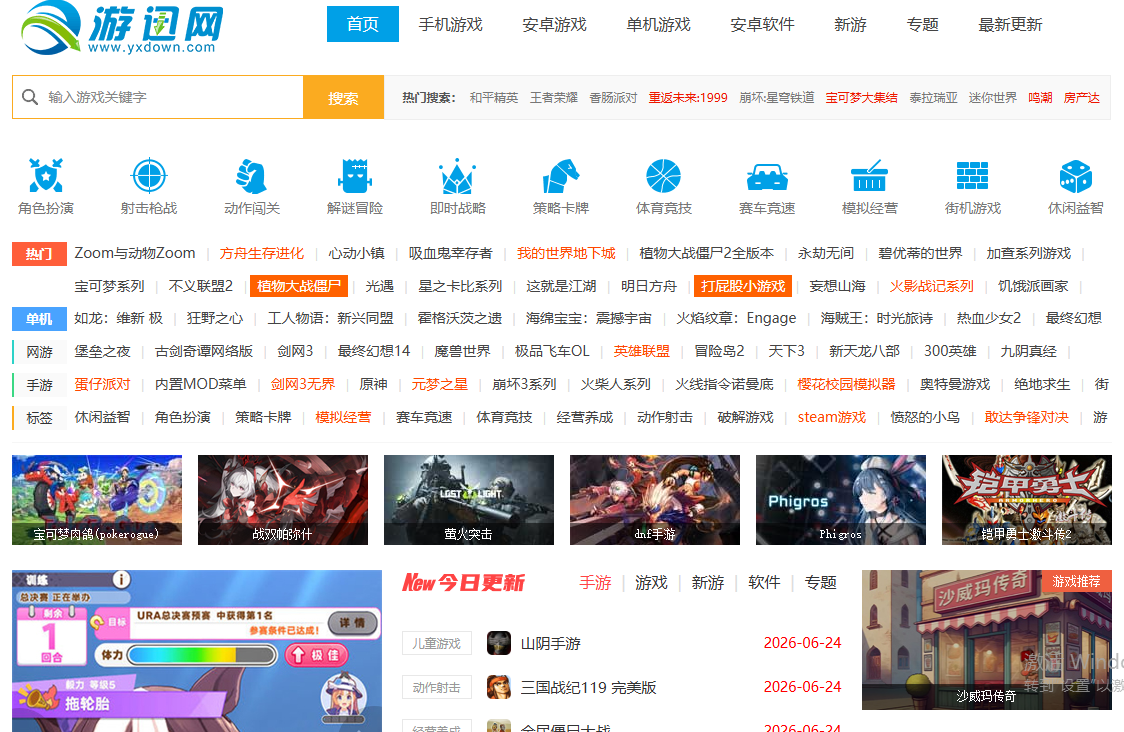This screenshot has height=732, width=1124.
Task: Click the magnifier icon in search box
Action: (29, 97)
